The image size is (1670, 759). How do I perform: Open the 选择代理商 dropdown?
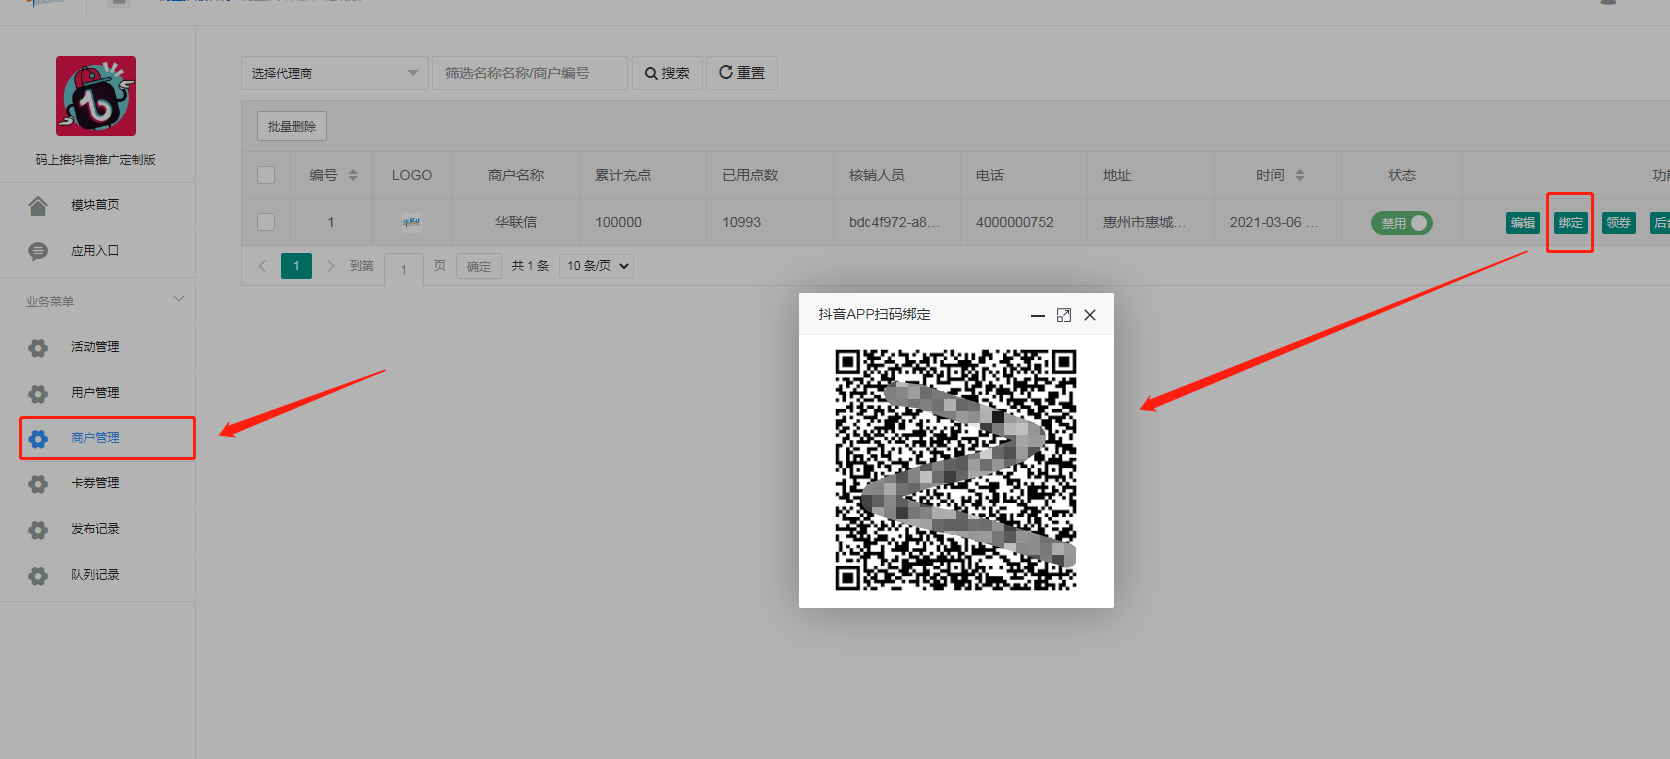click(x=335, y=73)
